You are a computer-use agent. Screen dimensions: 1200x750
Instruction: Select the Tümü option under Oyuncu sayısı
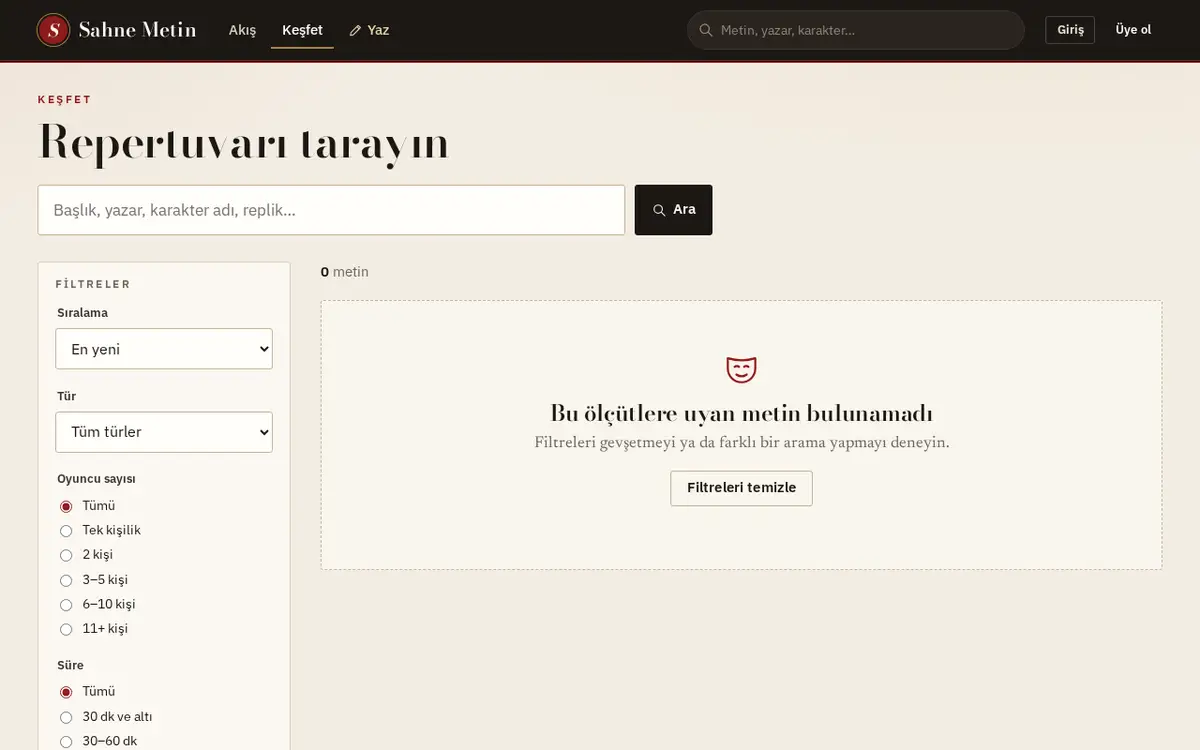[66, 506]
